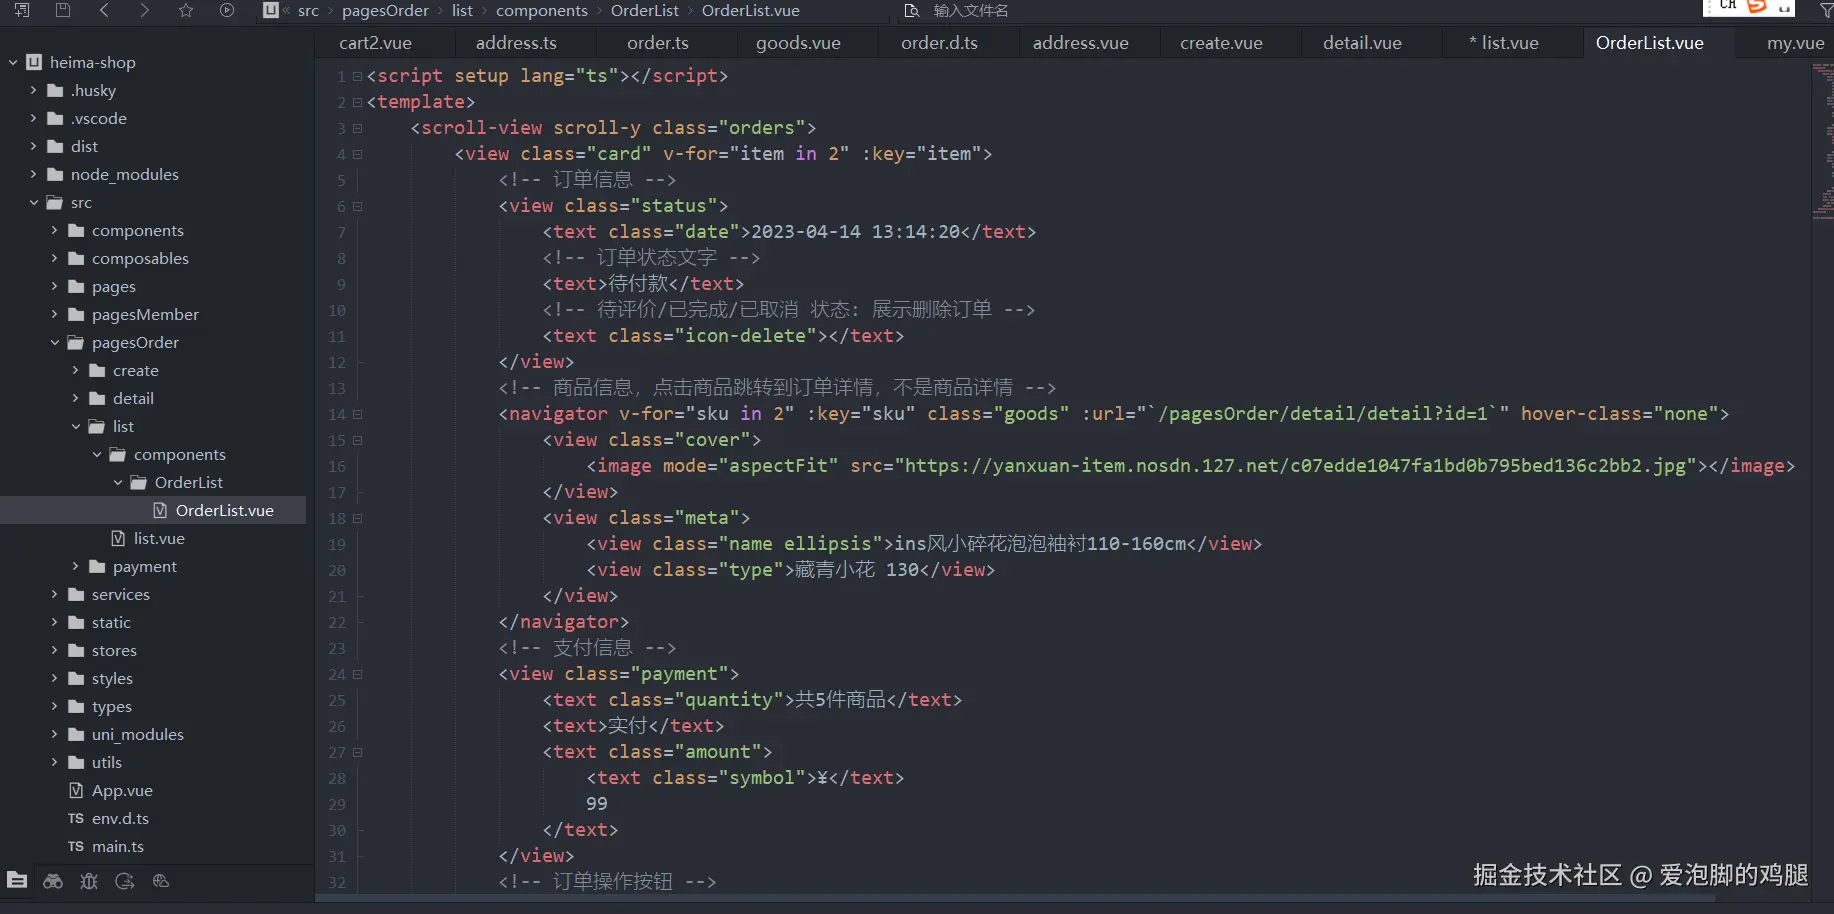
Task: Click the pagesOrder breadcrumb segment
Action: pyautogui.click(x=385, y=10)
